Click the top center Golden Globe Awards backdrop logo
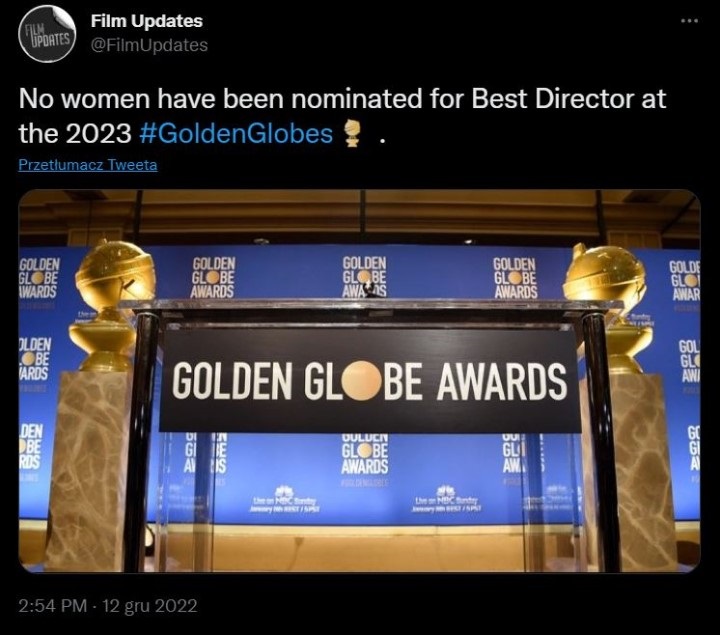The image size is (720, 635). click(x=365, y=276)
